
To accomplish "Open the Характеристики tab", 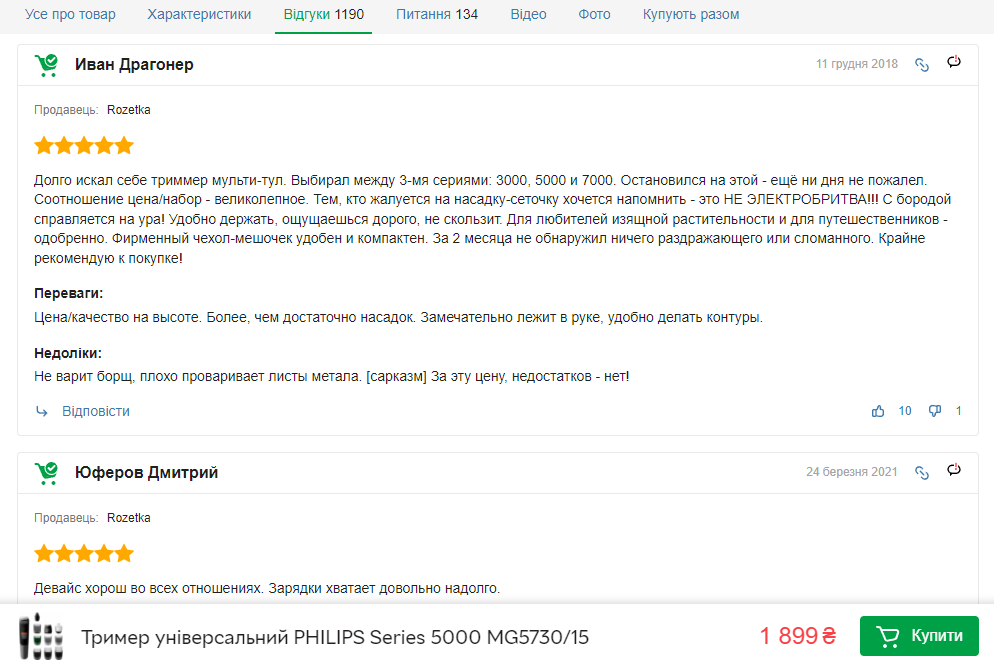I will tap(199, 15).
